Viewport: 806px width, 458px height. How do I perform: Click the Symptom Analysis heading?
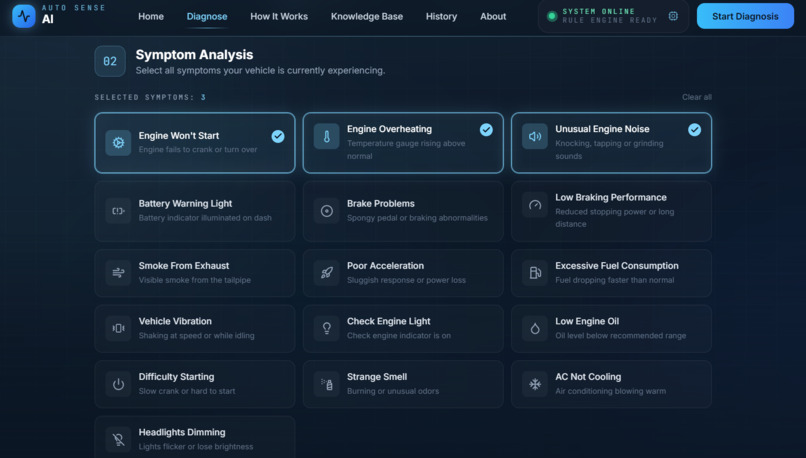pyautogui.click(x=194, y=54)
